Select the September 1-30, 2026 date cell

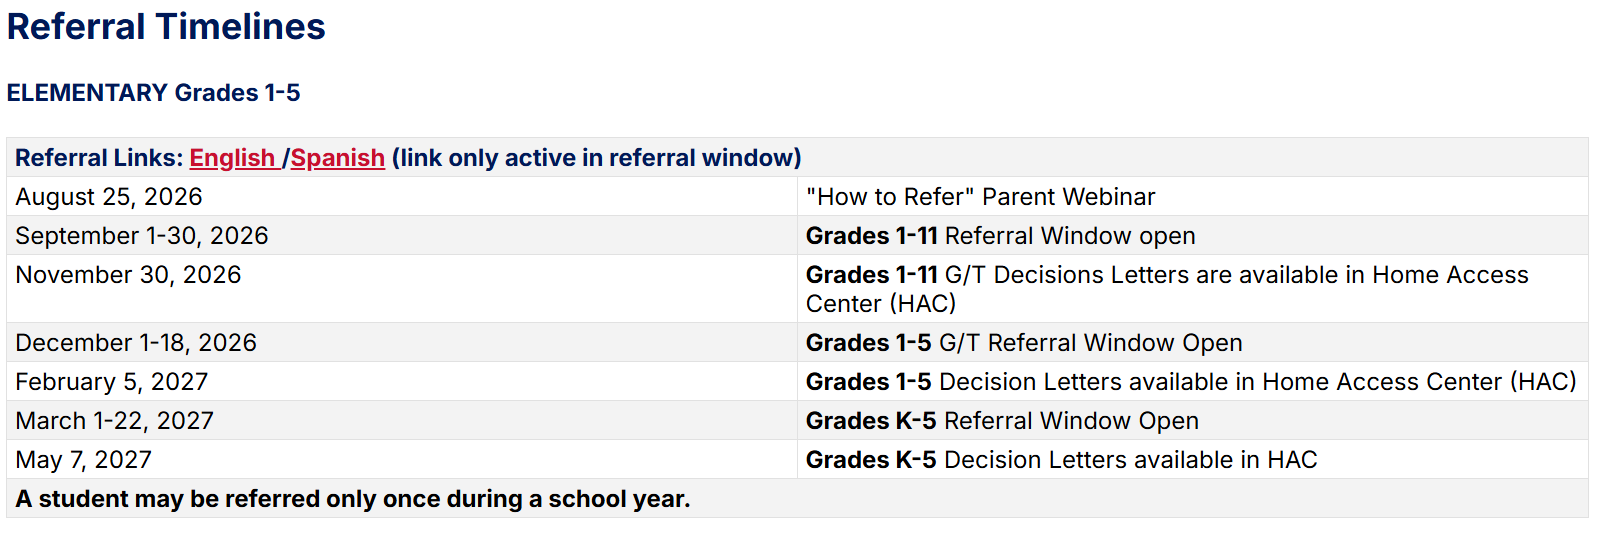pyautogui.click(x=402, y=236)
